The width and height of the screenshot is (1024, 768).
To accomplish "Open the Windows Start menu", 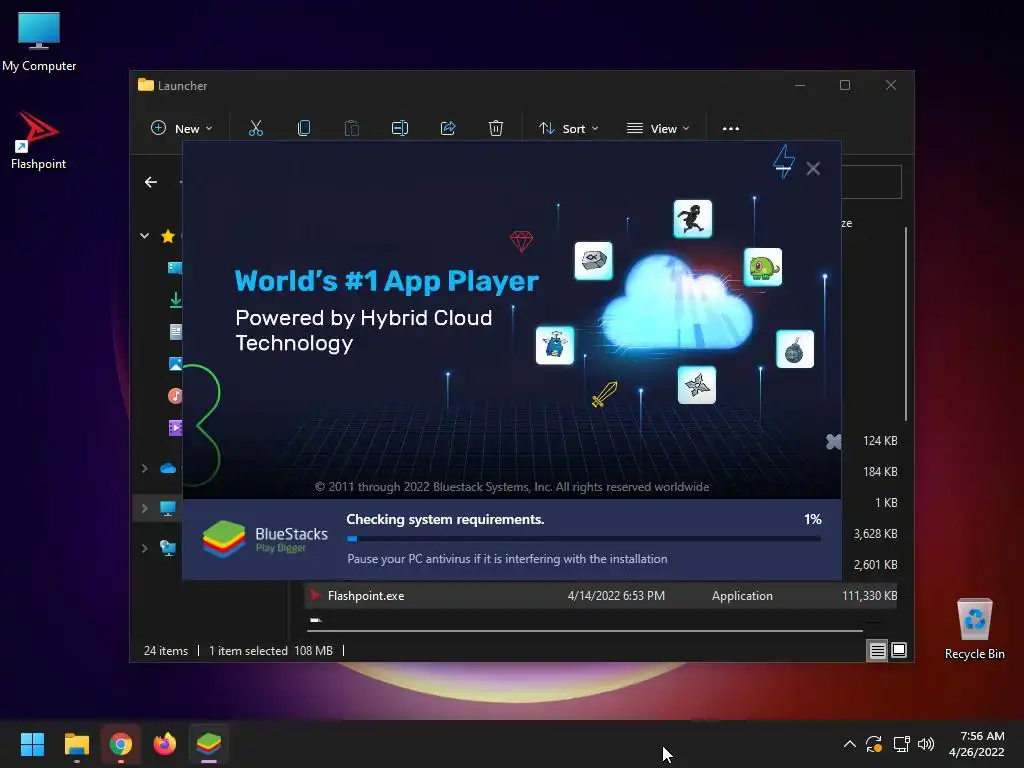I will [x=32, y=744].
